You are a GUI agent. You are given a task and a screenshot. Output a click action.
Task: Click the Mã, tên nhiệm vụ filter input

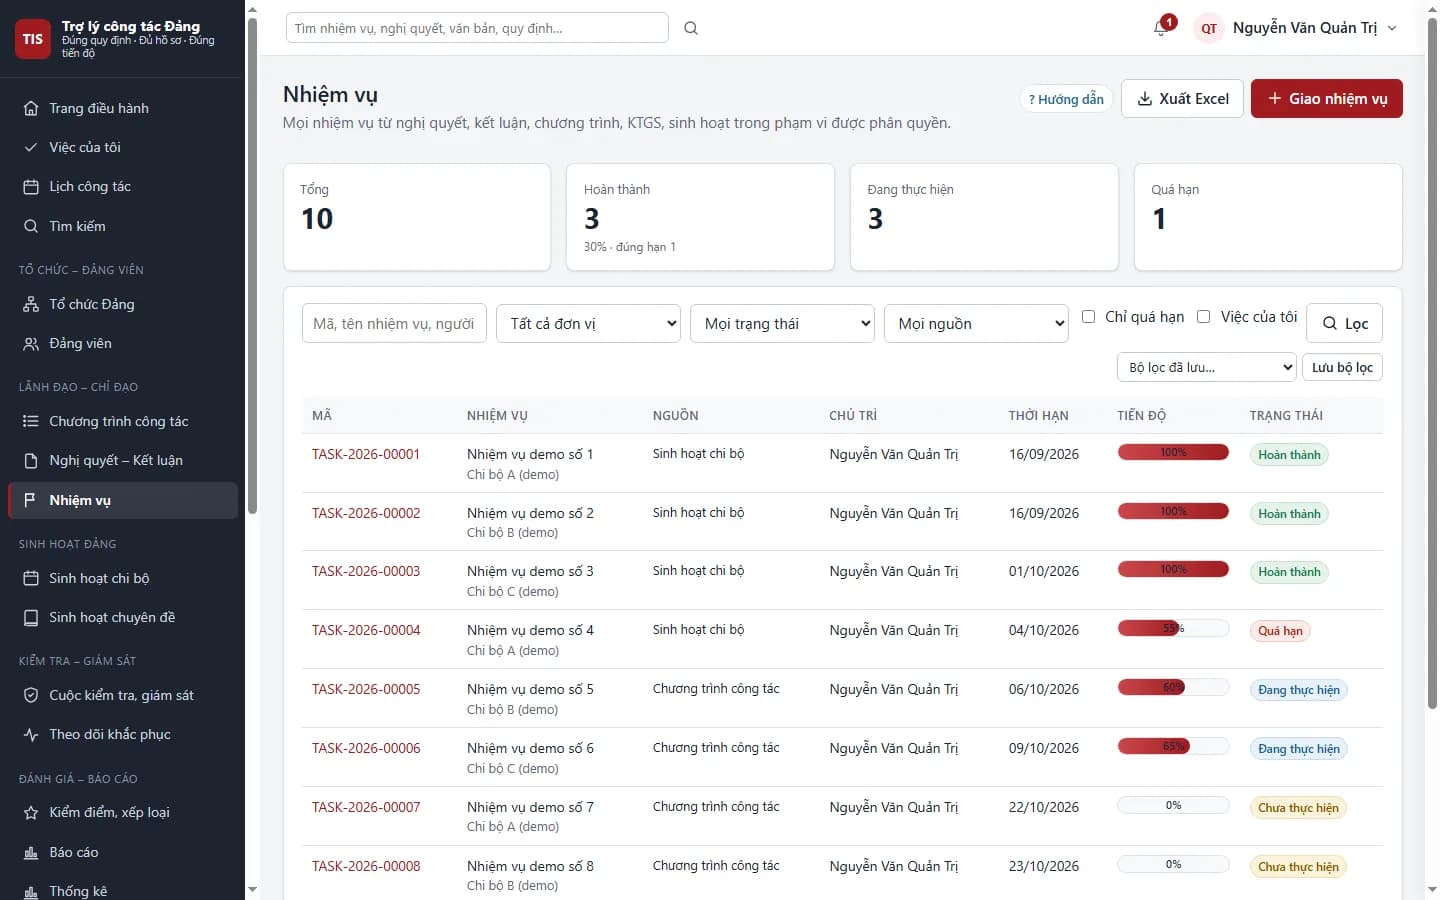(x=394, y=323)
